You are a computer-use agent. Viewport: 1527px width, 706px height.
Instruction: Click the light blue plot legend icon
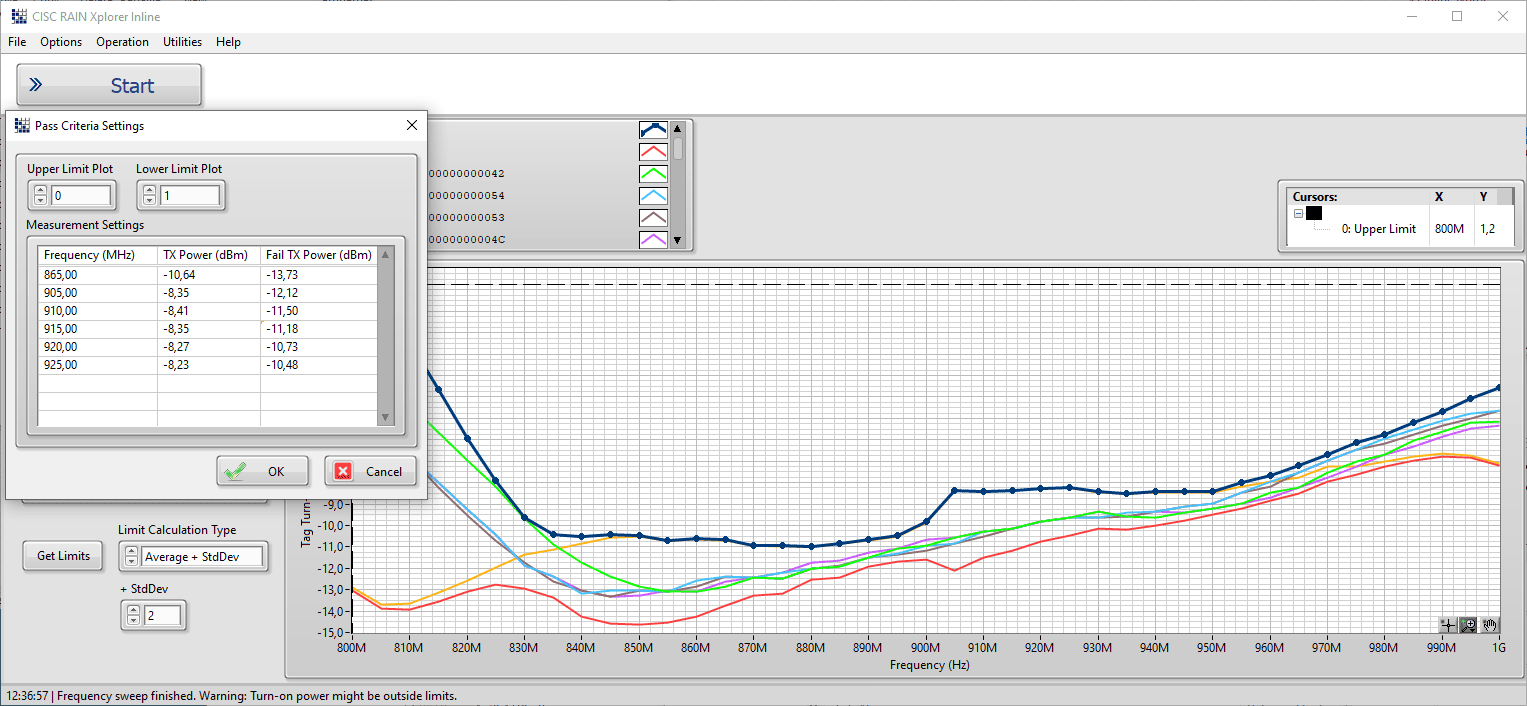point(653,196)
